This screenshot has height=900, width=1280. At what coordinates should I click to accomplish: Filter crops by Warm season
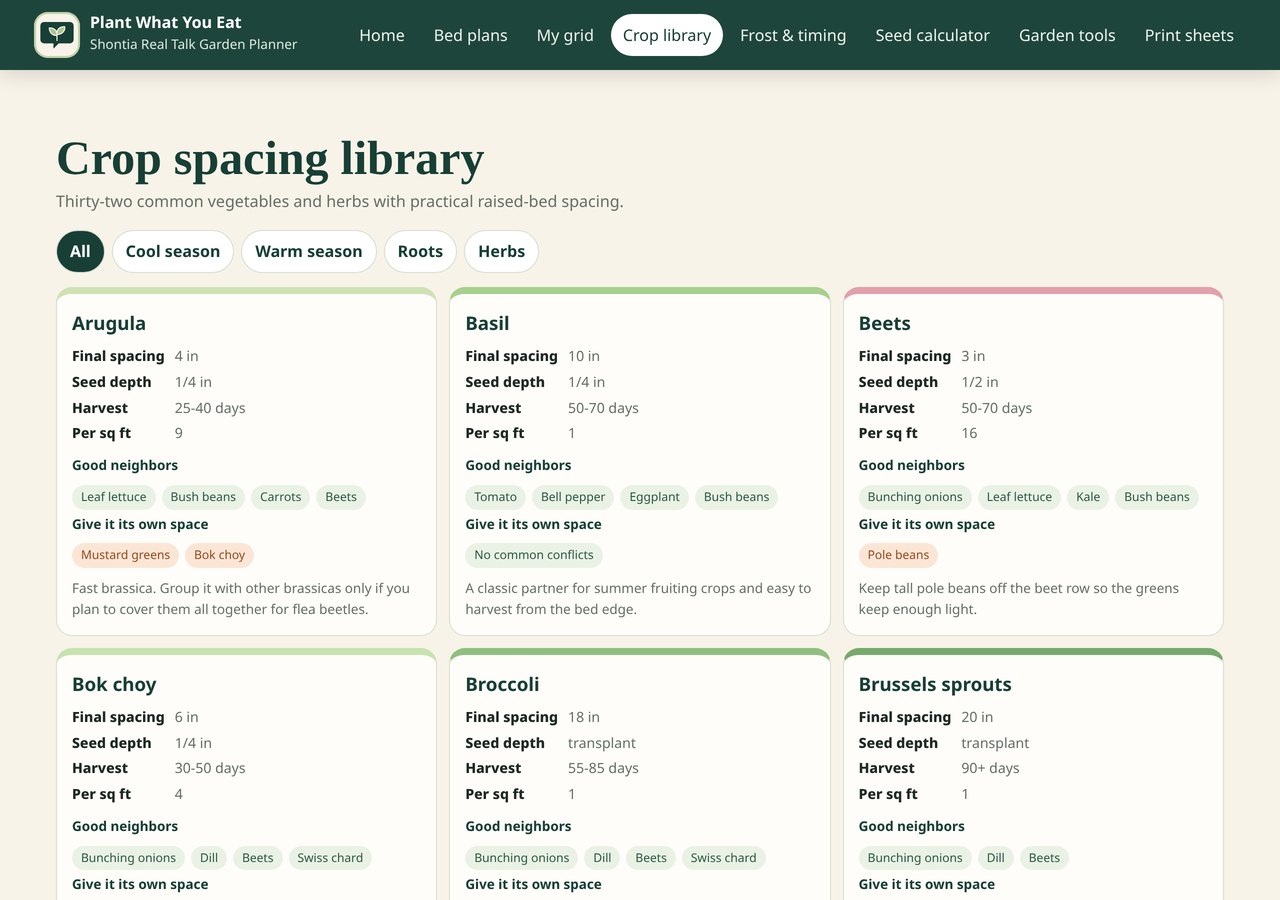coord(309,251)
